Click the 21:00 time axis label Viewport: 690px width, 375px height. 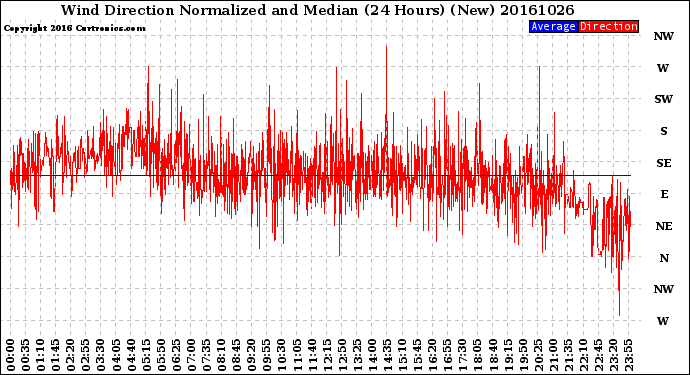coord(553,355)
